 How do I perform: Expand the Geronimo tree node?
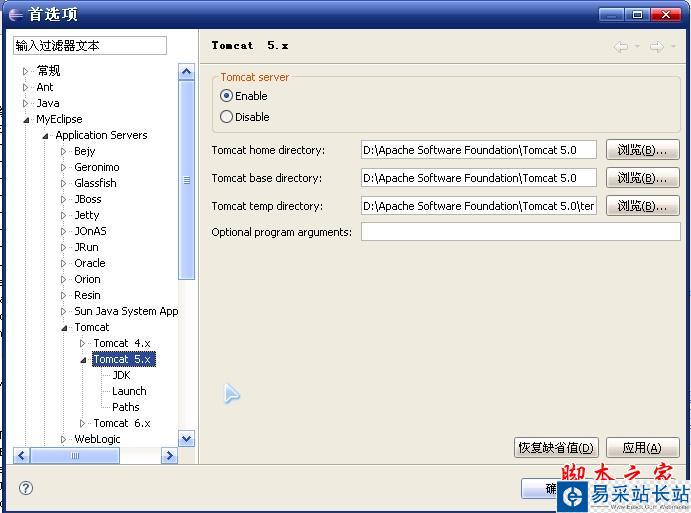click(x=63, y=167)
